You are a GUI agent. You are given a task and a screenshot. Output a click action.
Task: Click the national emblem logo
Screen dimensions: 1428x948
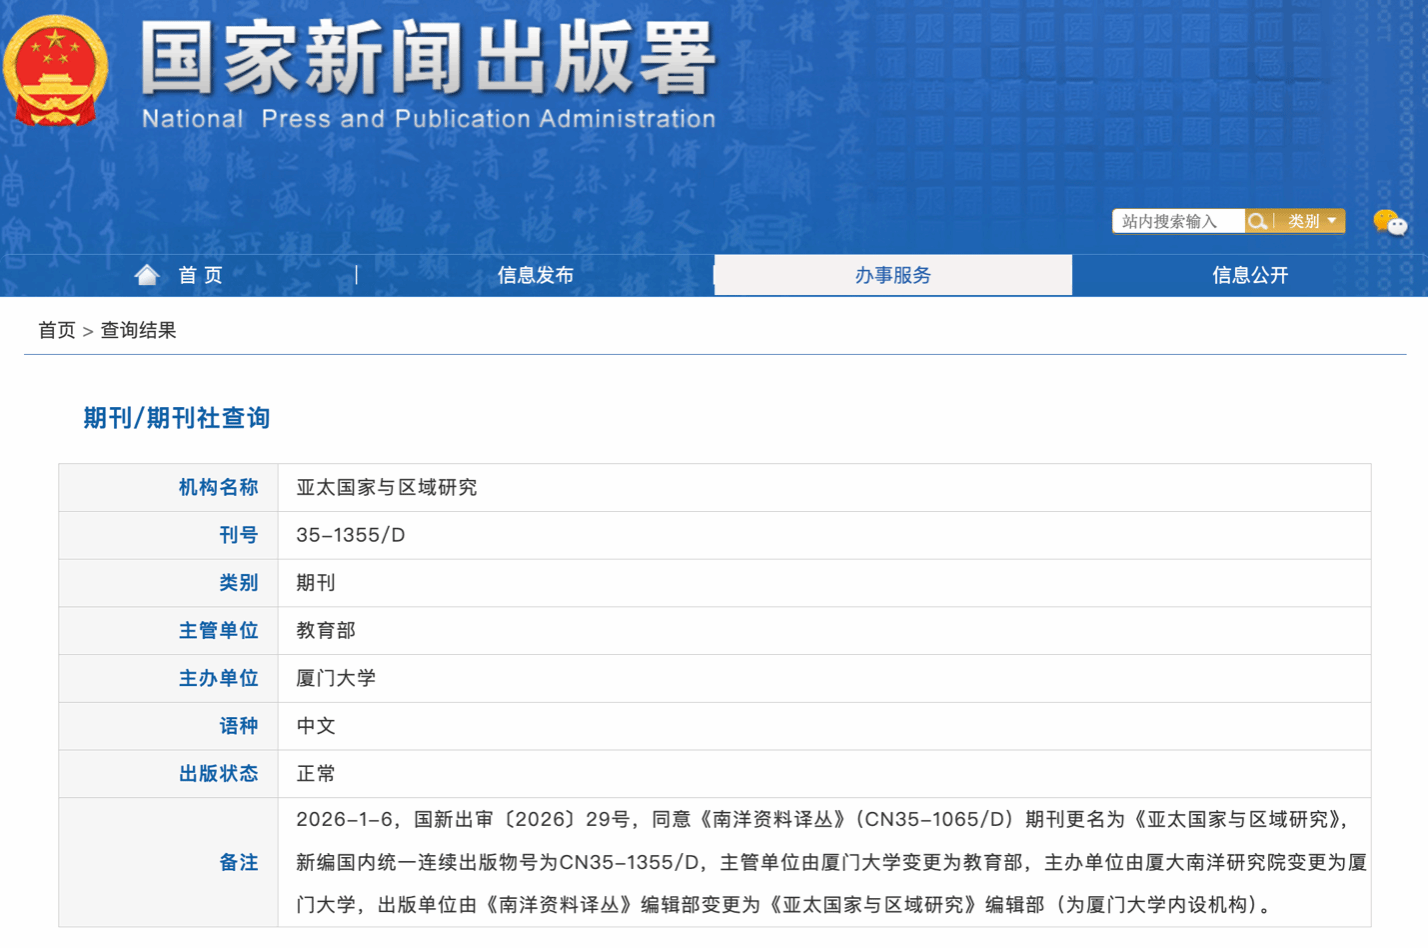click(x=55, y=71)
